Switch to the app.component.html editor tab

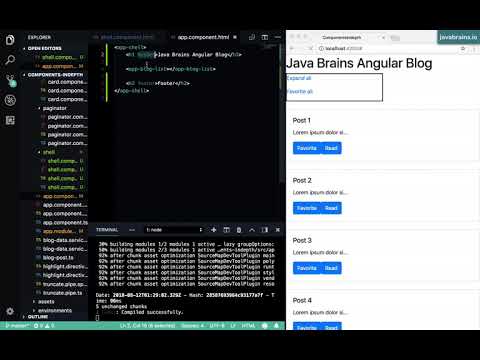pyautogui.click(x=203, y=37)
